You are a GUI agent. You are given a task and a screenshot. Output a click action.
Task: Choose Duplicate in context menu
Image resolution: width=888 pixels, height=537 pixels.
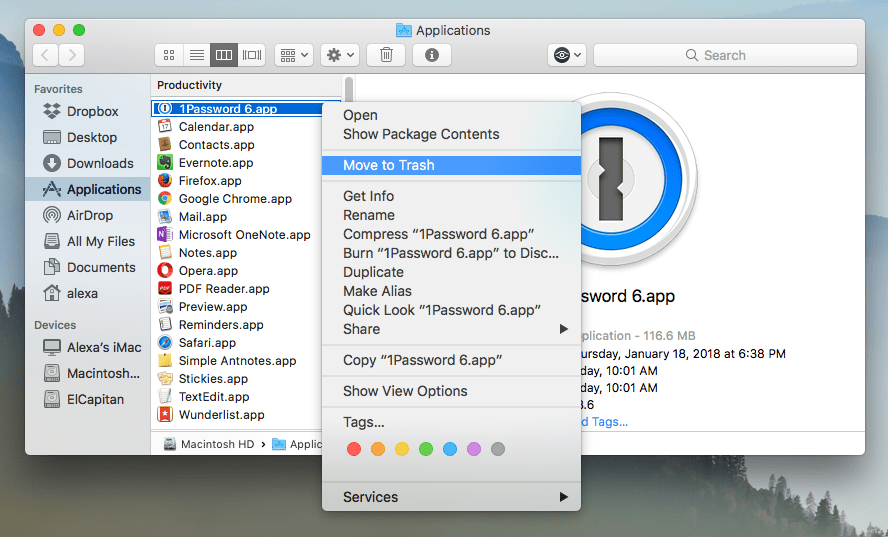[x=451, y=272]
